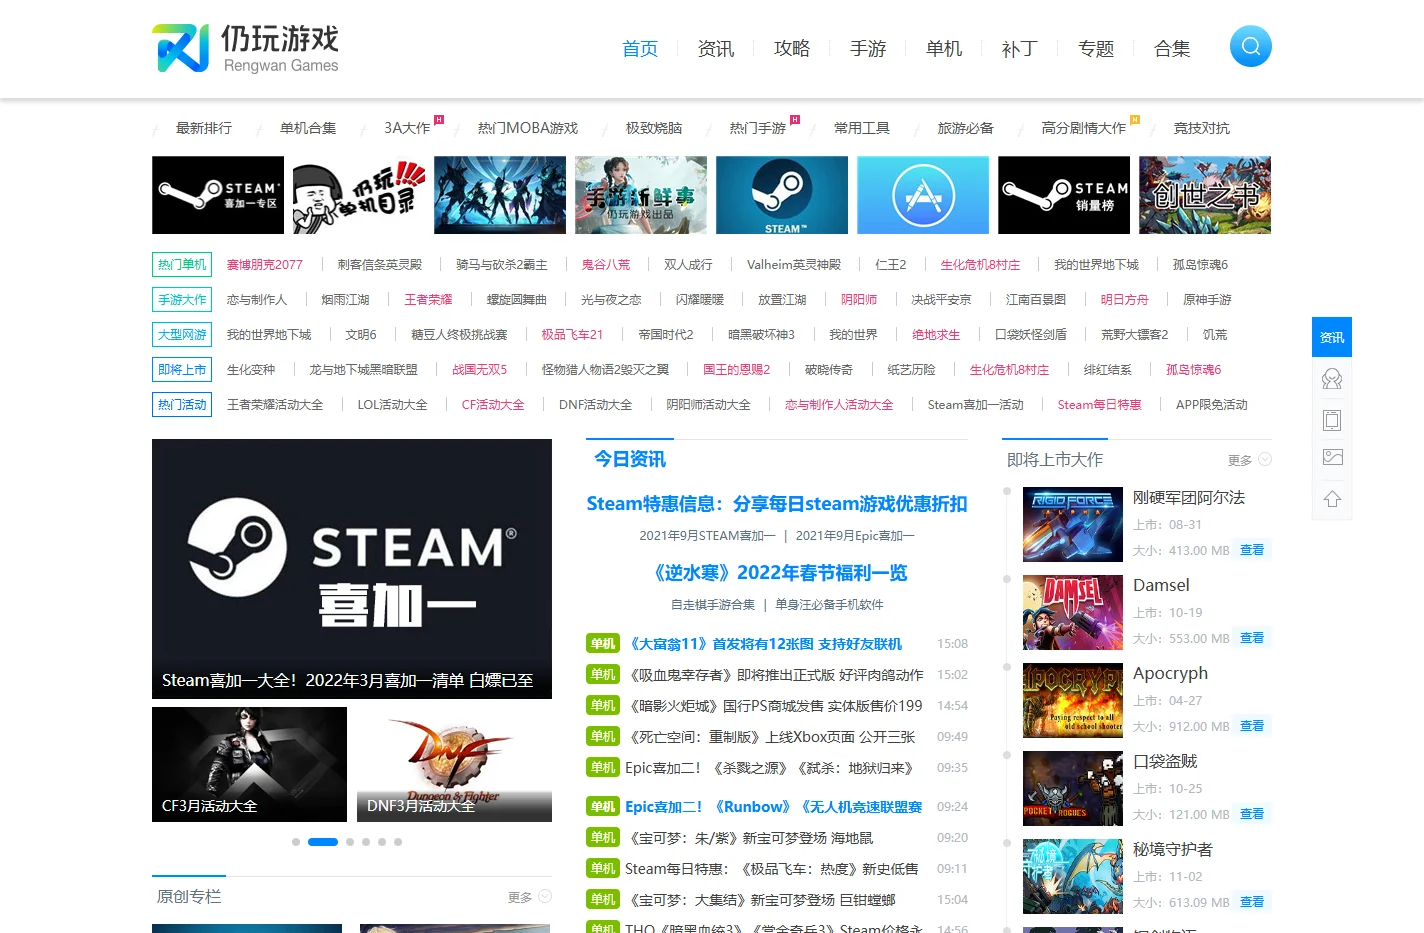
Task: Open the 极品飞车21 link
Action: pyautogui.click(x=572, y=335)
